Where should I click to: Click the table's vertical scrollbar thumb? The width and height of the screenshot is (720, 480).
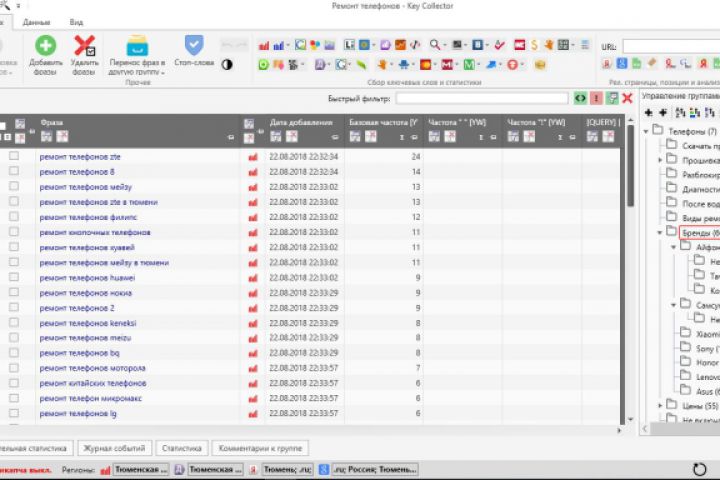tap(630, 165)
